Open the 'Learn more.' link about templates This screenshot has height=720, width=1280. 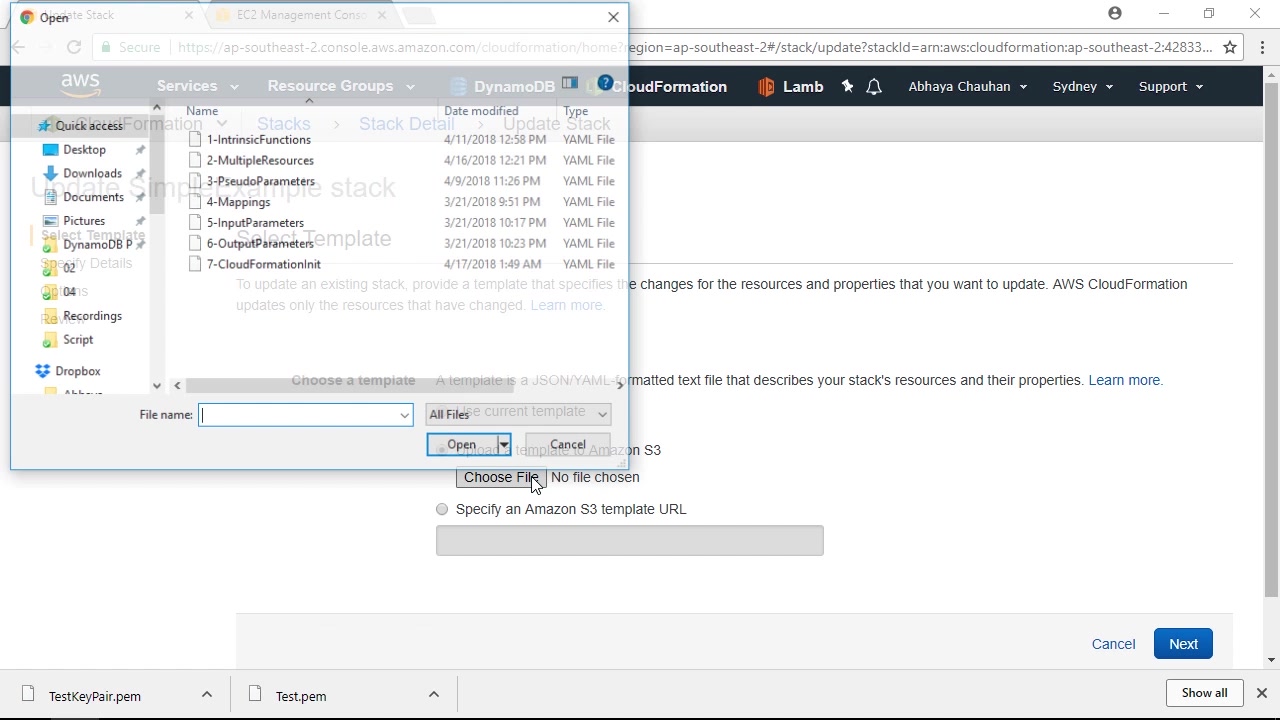1125,380
